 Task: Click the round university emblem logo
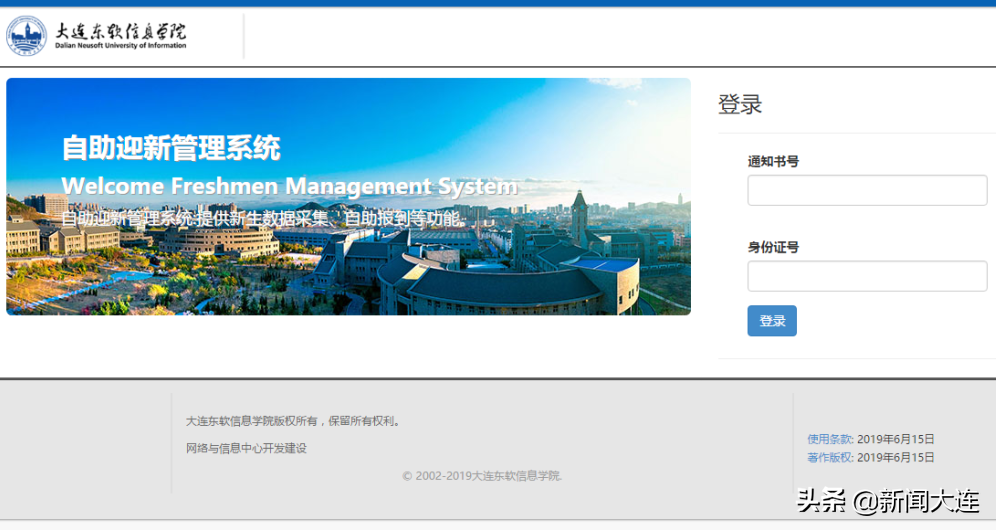coord(27,35)
